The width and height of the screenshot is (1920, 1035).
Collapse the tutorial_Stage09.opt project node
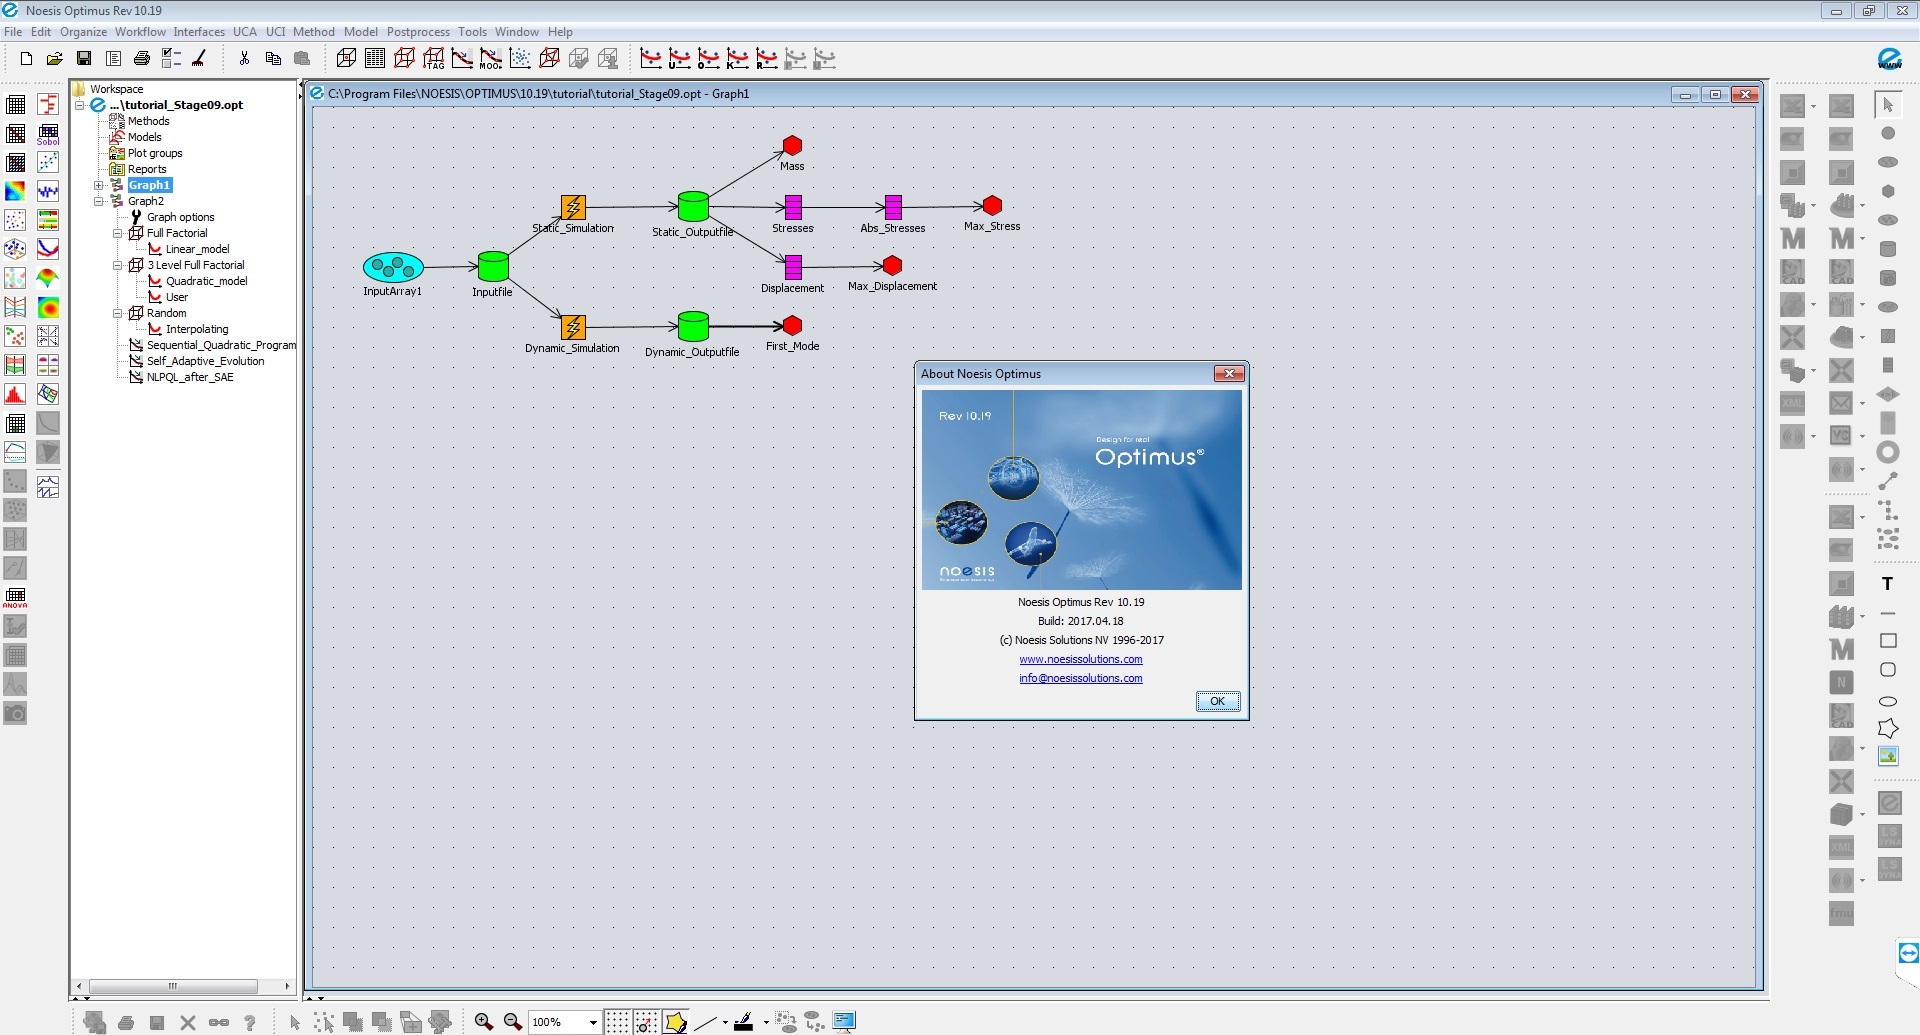click(80, 105)
